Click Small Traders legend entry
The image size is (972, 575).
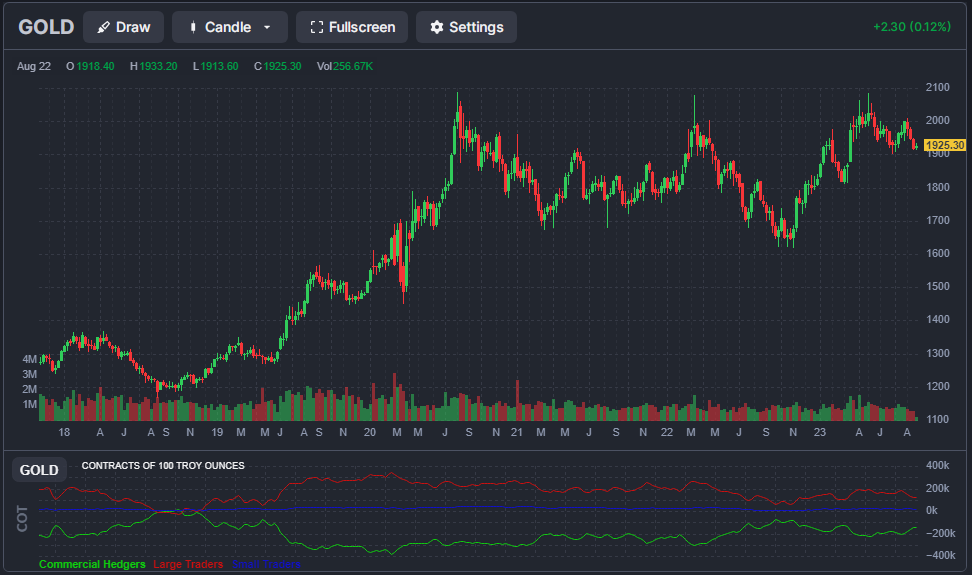tap(267, 564)
